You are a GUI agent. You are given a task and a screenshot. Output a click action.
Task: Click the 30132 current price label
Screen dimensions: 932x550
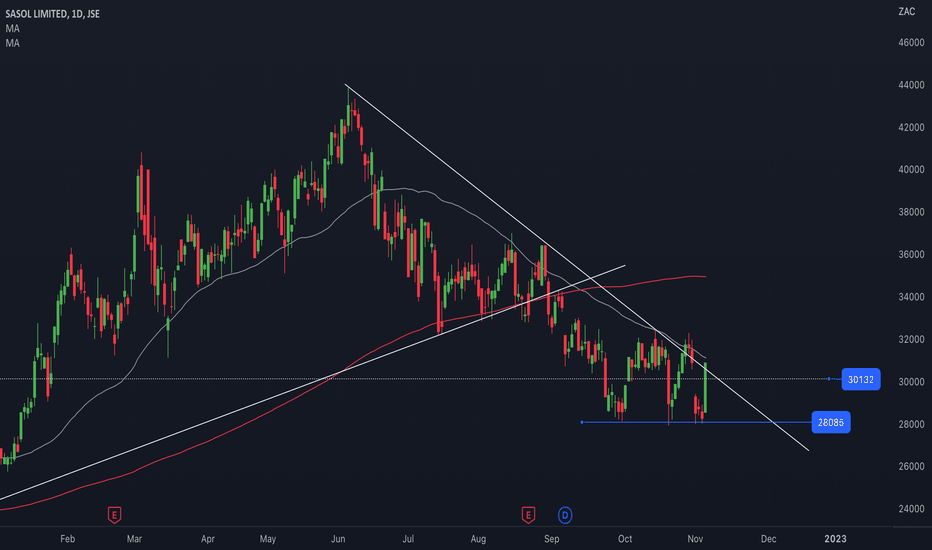click(x=861, y=379)
